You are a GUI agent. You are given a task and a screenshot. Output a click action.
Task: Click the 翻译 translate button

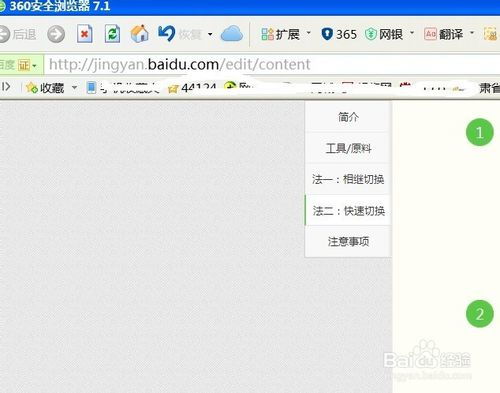point(444,34)
